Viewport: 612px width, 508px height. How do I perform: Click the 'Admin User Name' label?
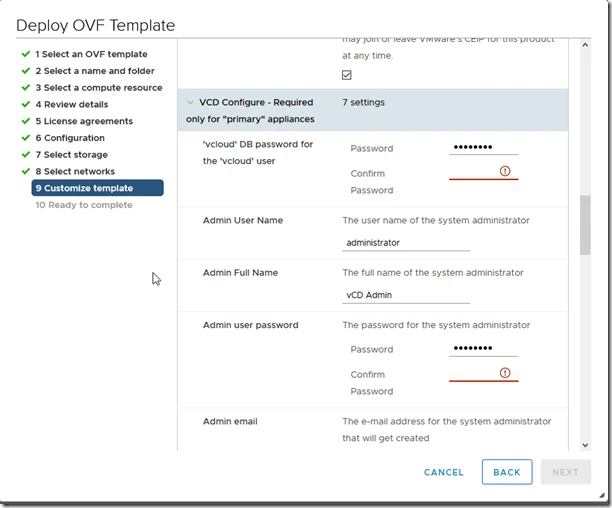coord(243,220)
